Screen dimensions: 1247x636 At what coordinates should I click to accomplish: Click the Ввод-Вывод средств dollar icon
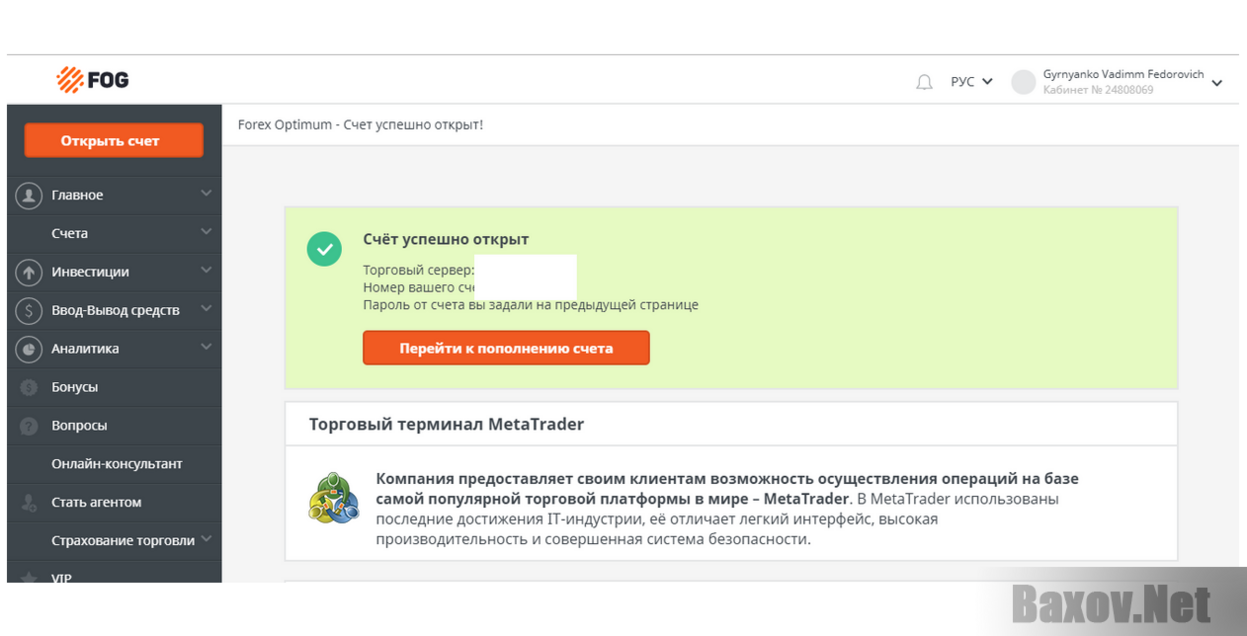29,310
